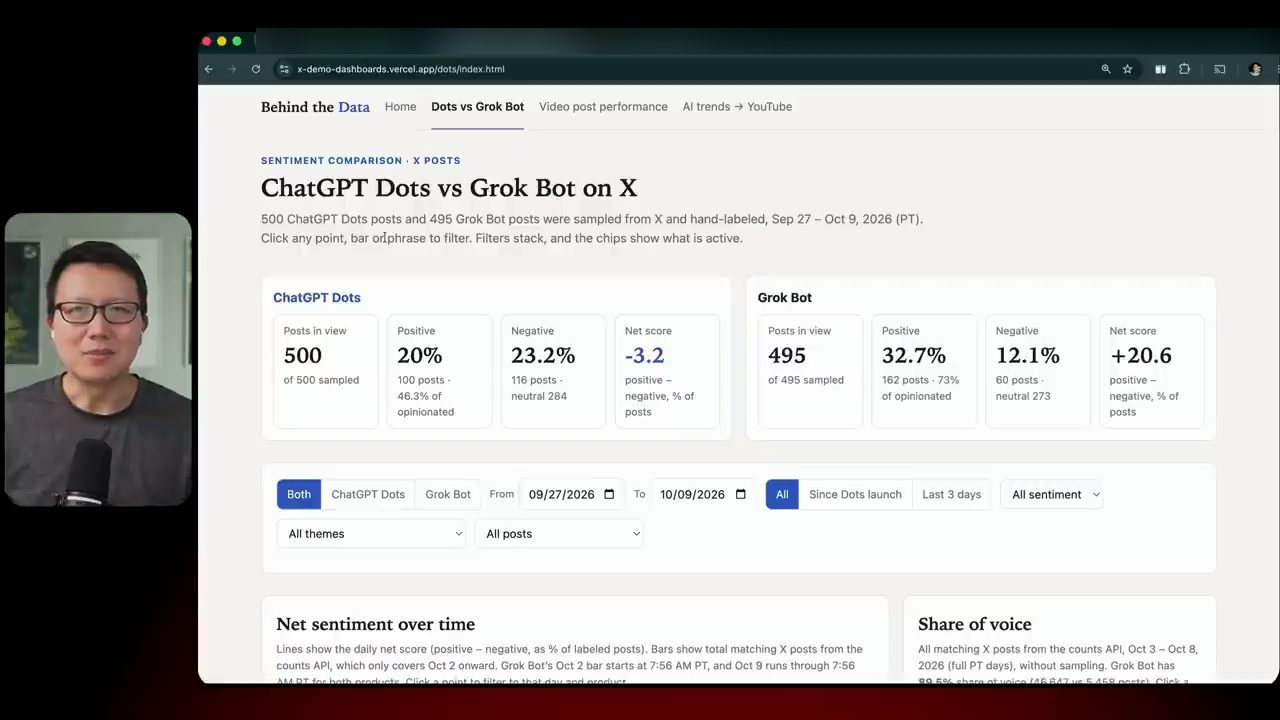Image resolution: width=1280 pixels, height=720 pixels.
Task: Click the cast media icon in the toolbar
Action: click(x=1220, y=69)
